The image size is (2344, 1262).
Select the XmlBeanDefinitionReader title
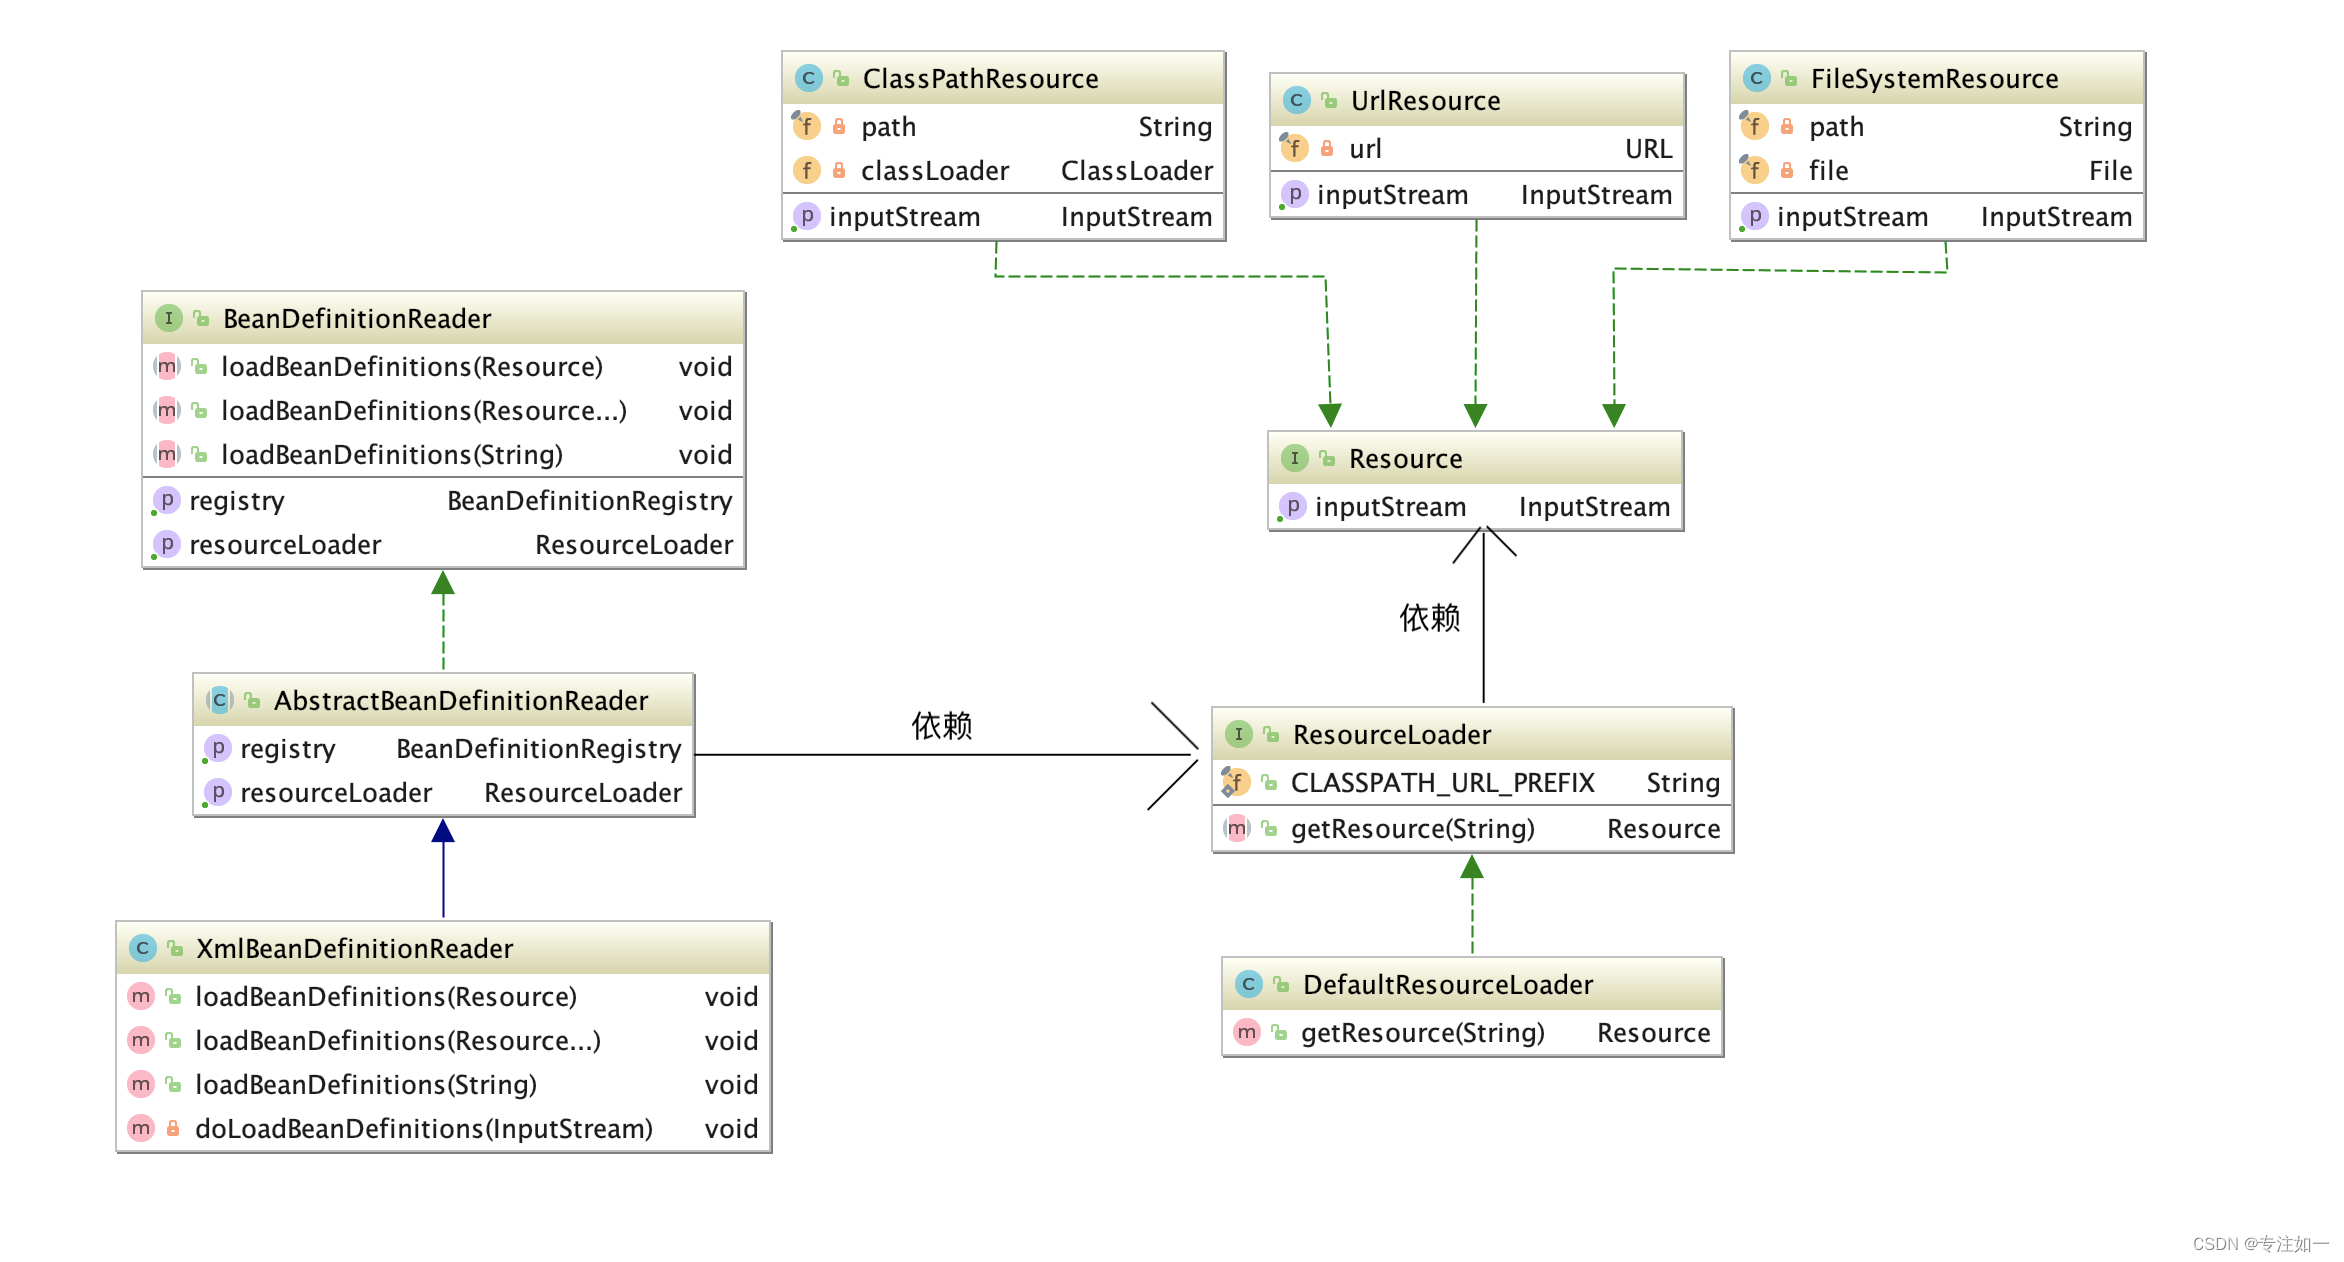click(354, 948)
